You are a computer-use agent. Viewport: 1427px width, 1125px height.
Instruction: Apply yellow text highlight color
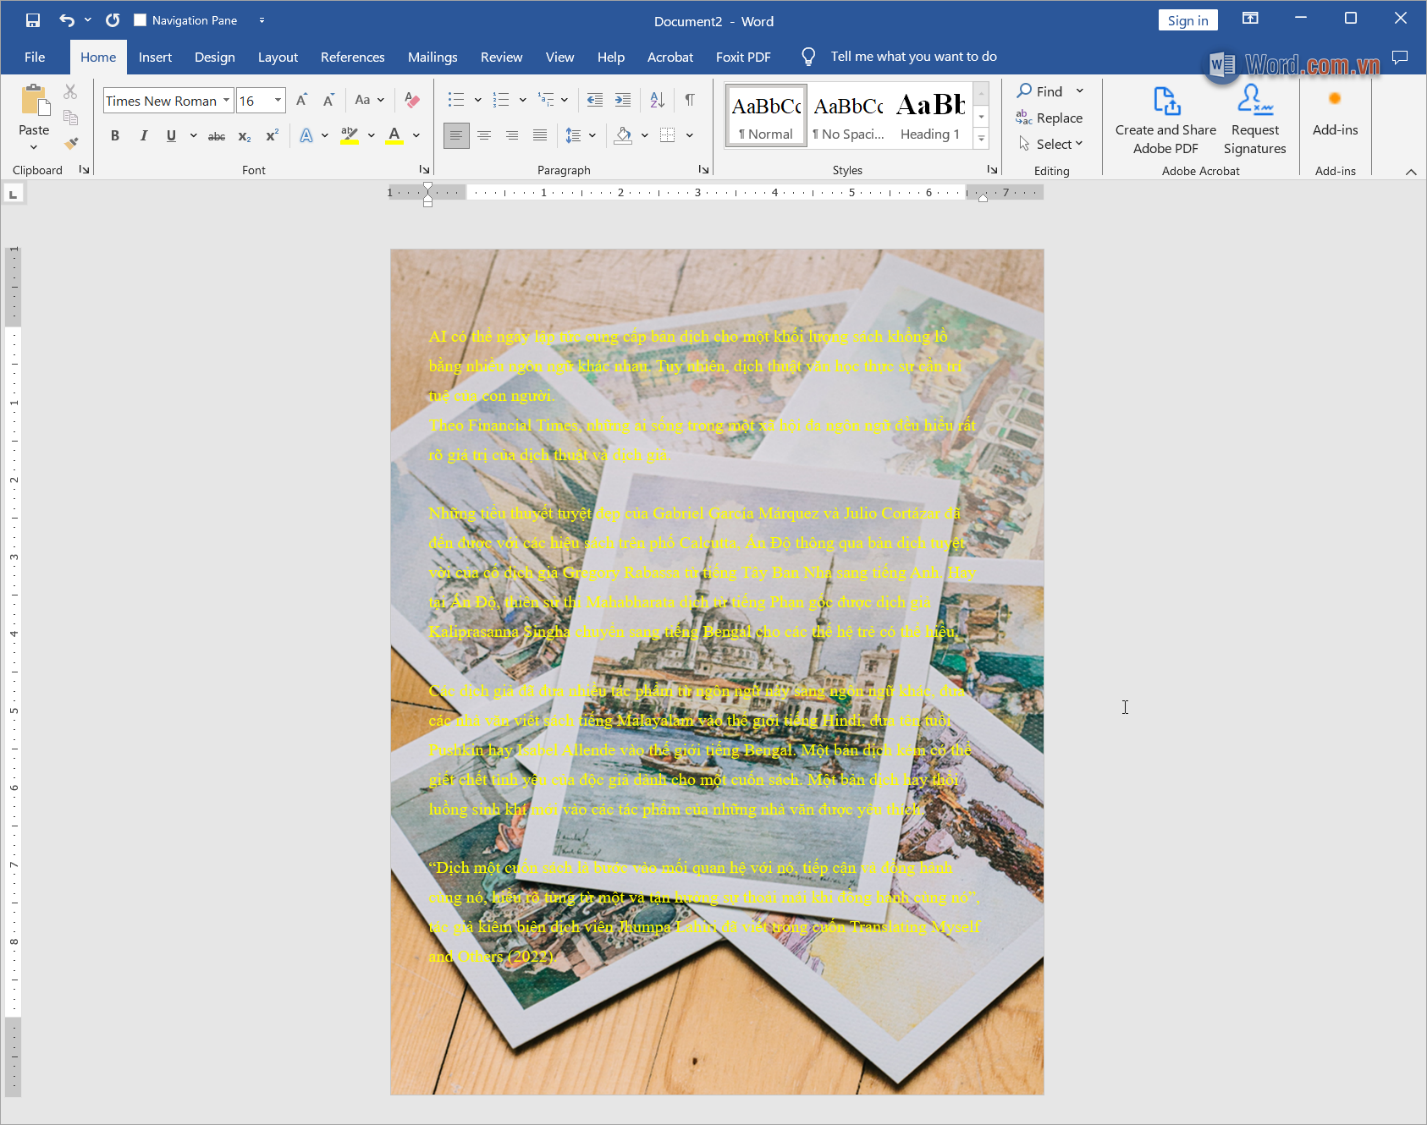coord(349,136)
